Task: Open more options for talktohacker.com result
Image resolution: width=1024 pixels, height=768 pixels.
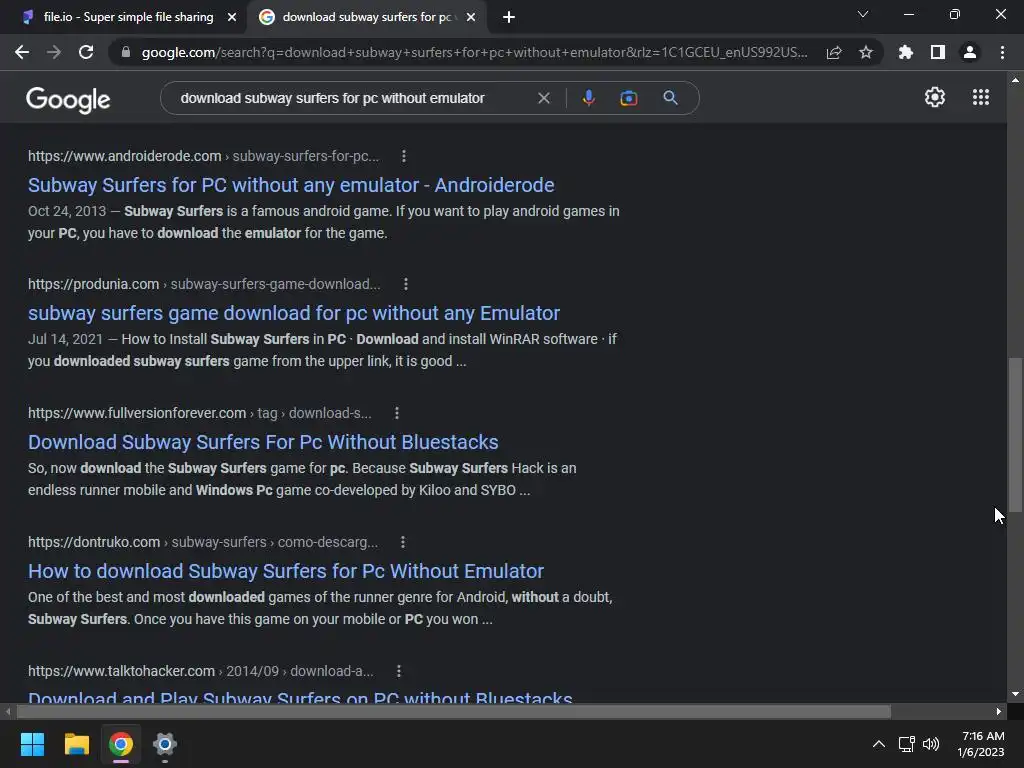Action: 398,671
